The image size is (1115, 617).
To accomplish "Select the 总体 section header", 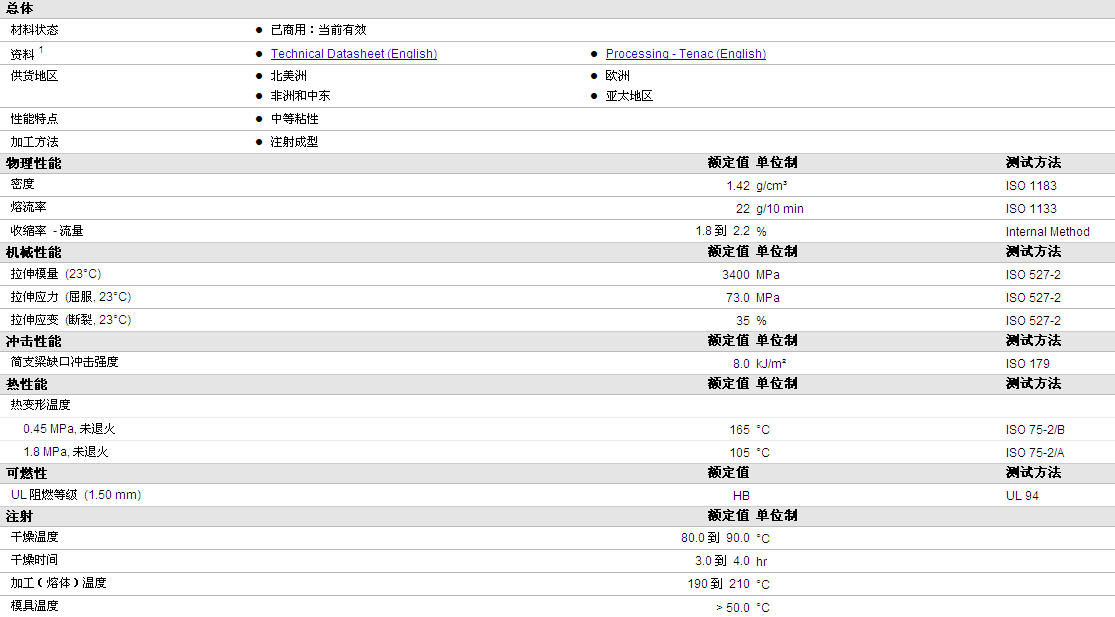I will (20, 8).
